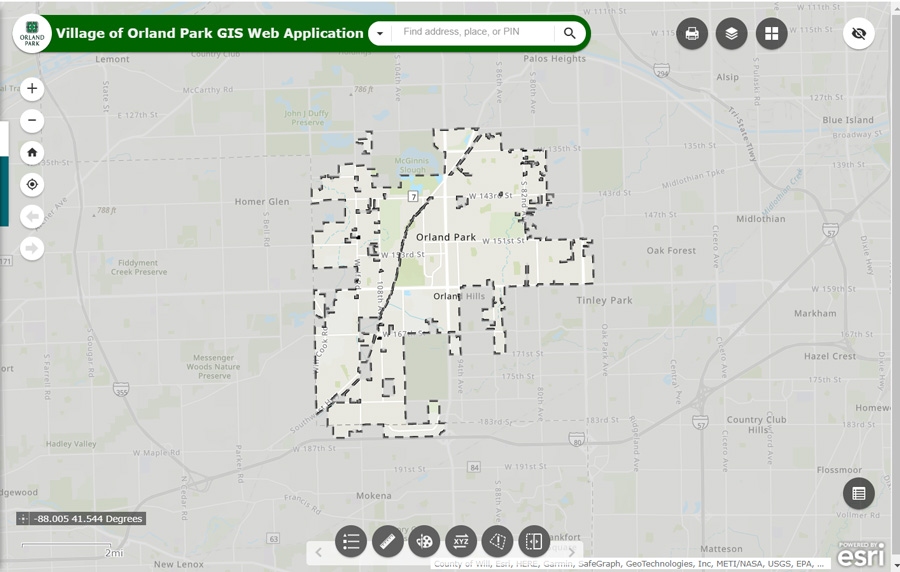This screenshot has height=572, width=900.
Task: Click the Midlothian map label
Action: coord(761,219)
